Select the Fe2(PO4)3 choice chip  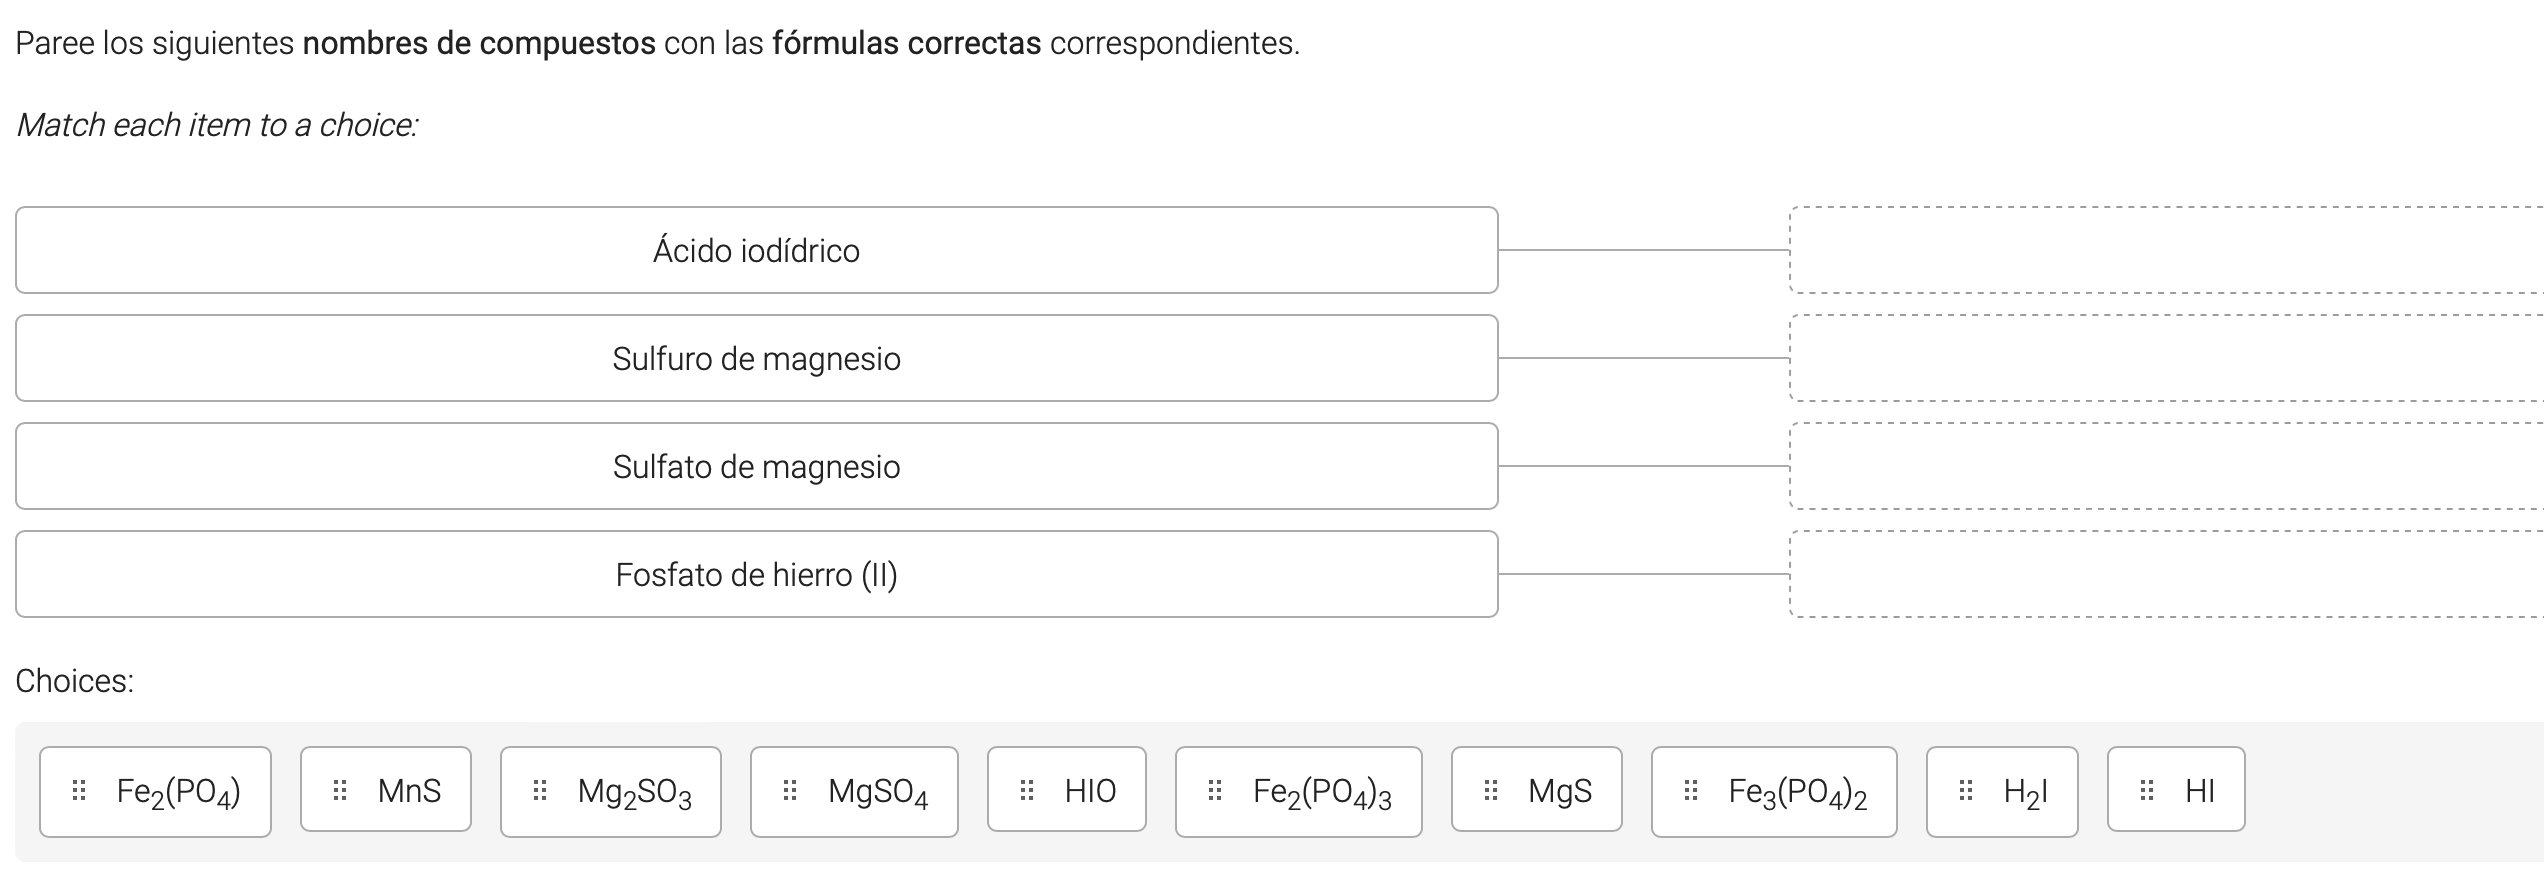(x=1298, y=790)
